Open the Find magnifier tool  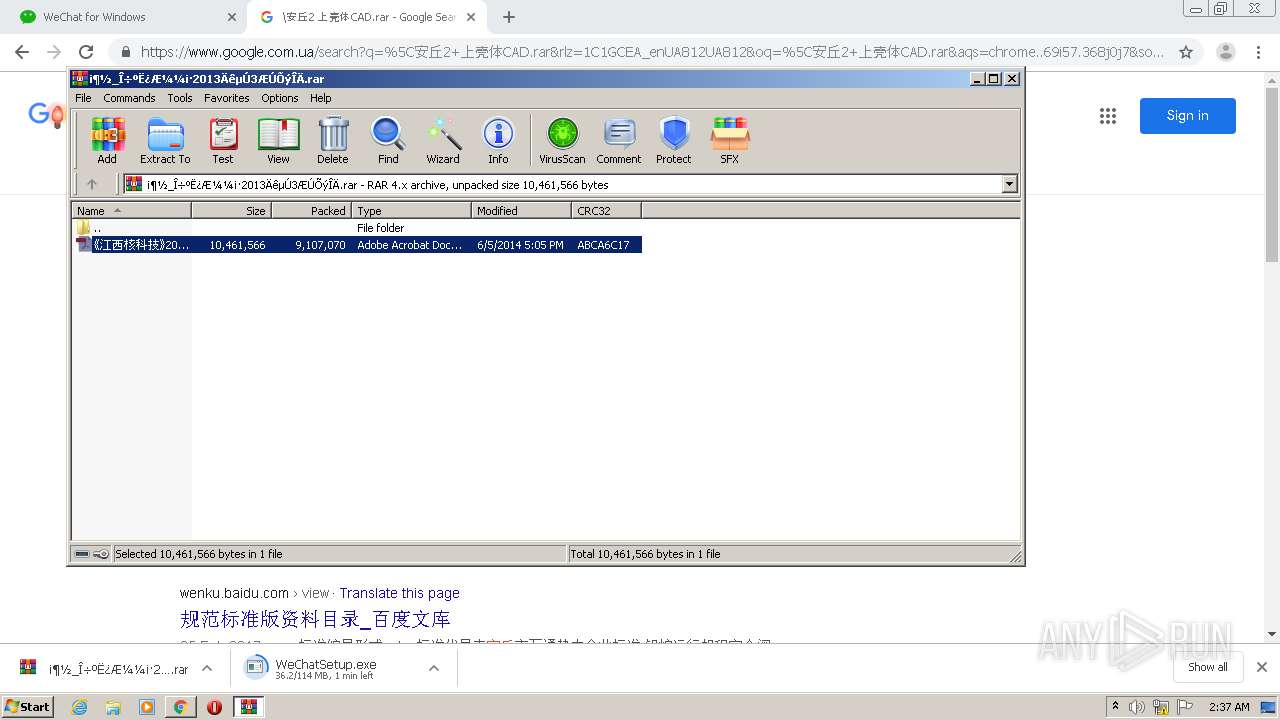pyautogui.click(x=388, y=140)
